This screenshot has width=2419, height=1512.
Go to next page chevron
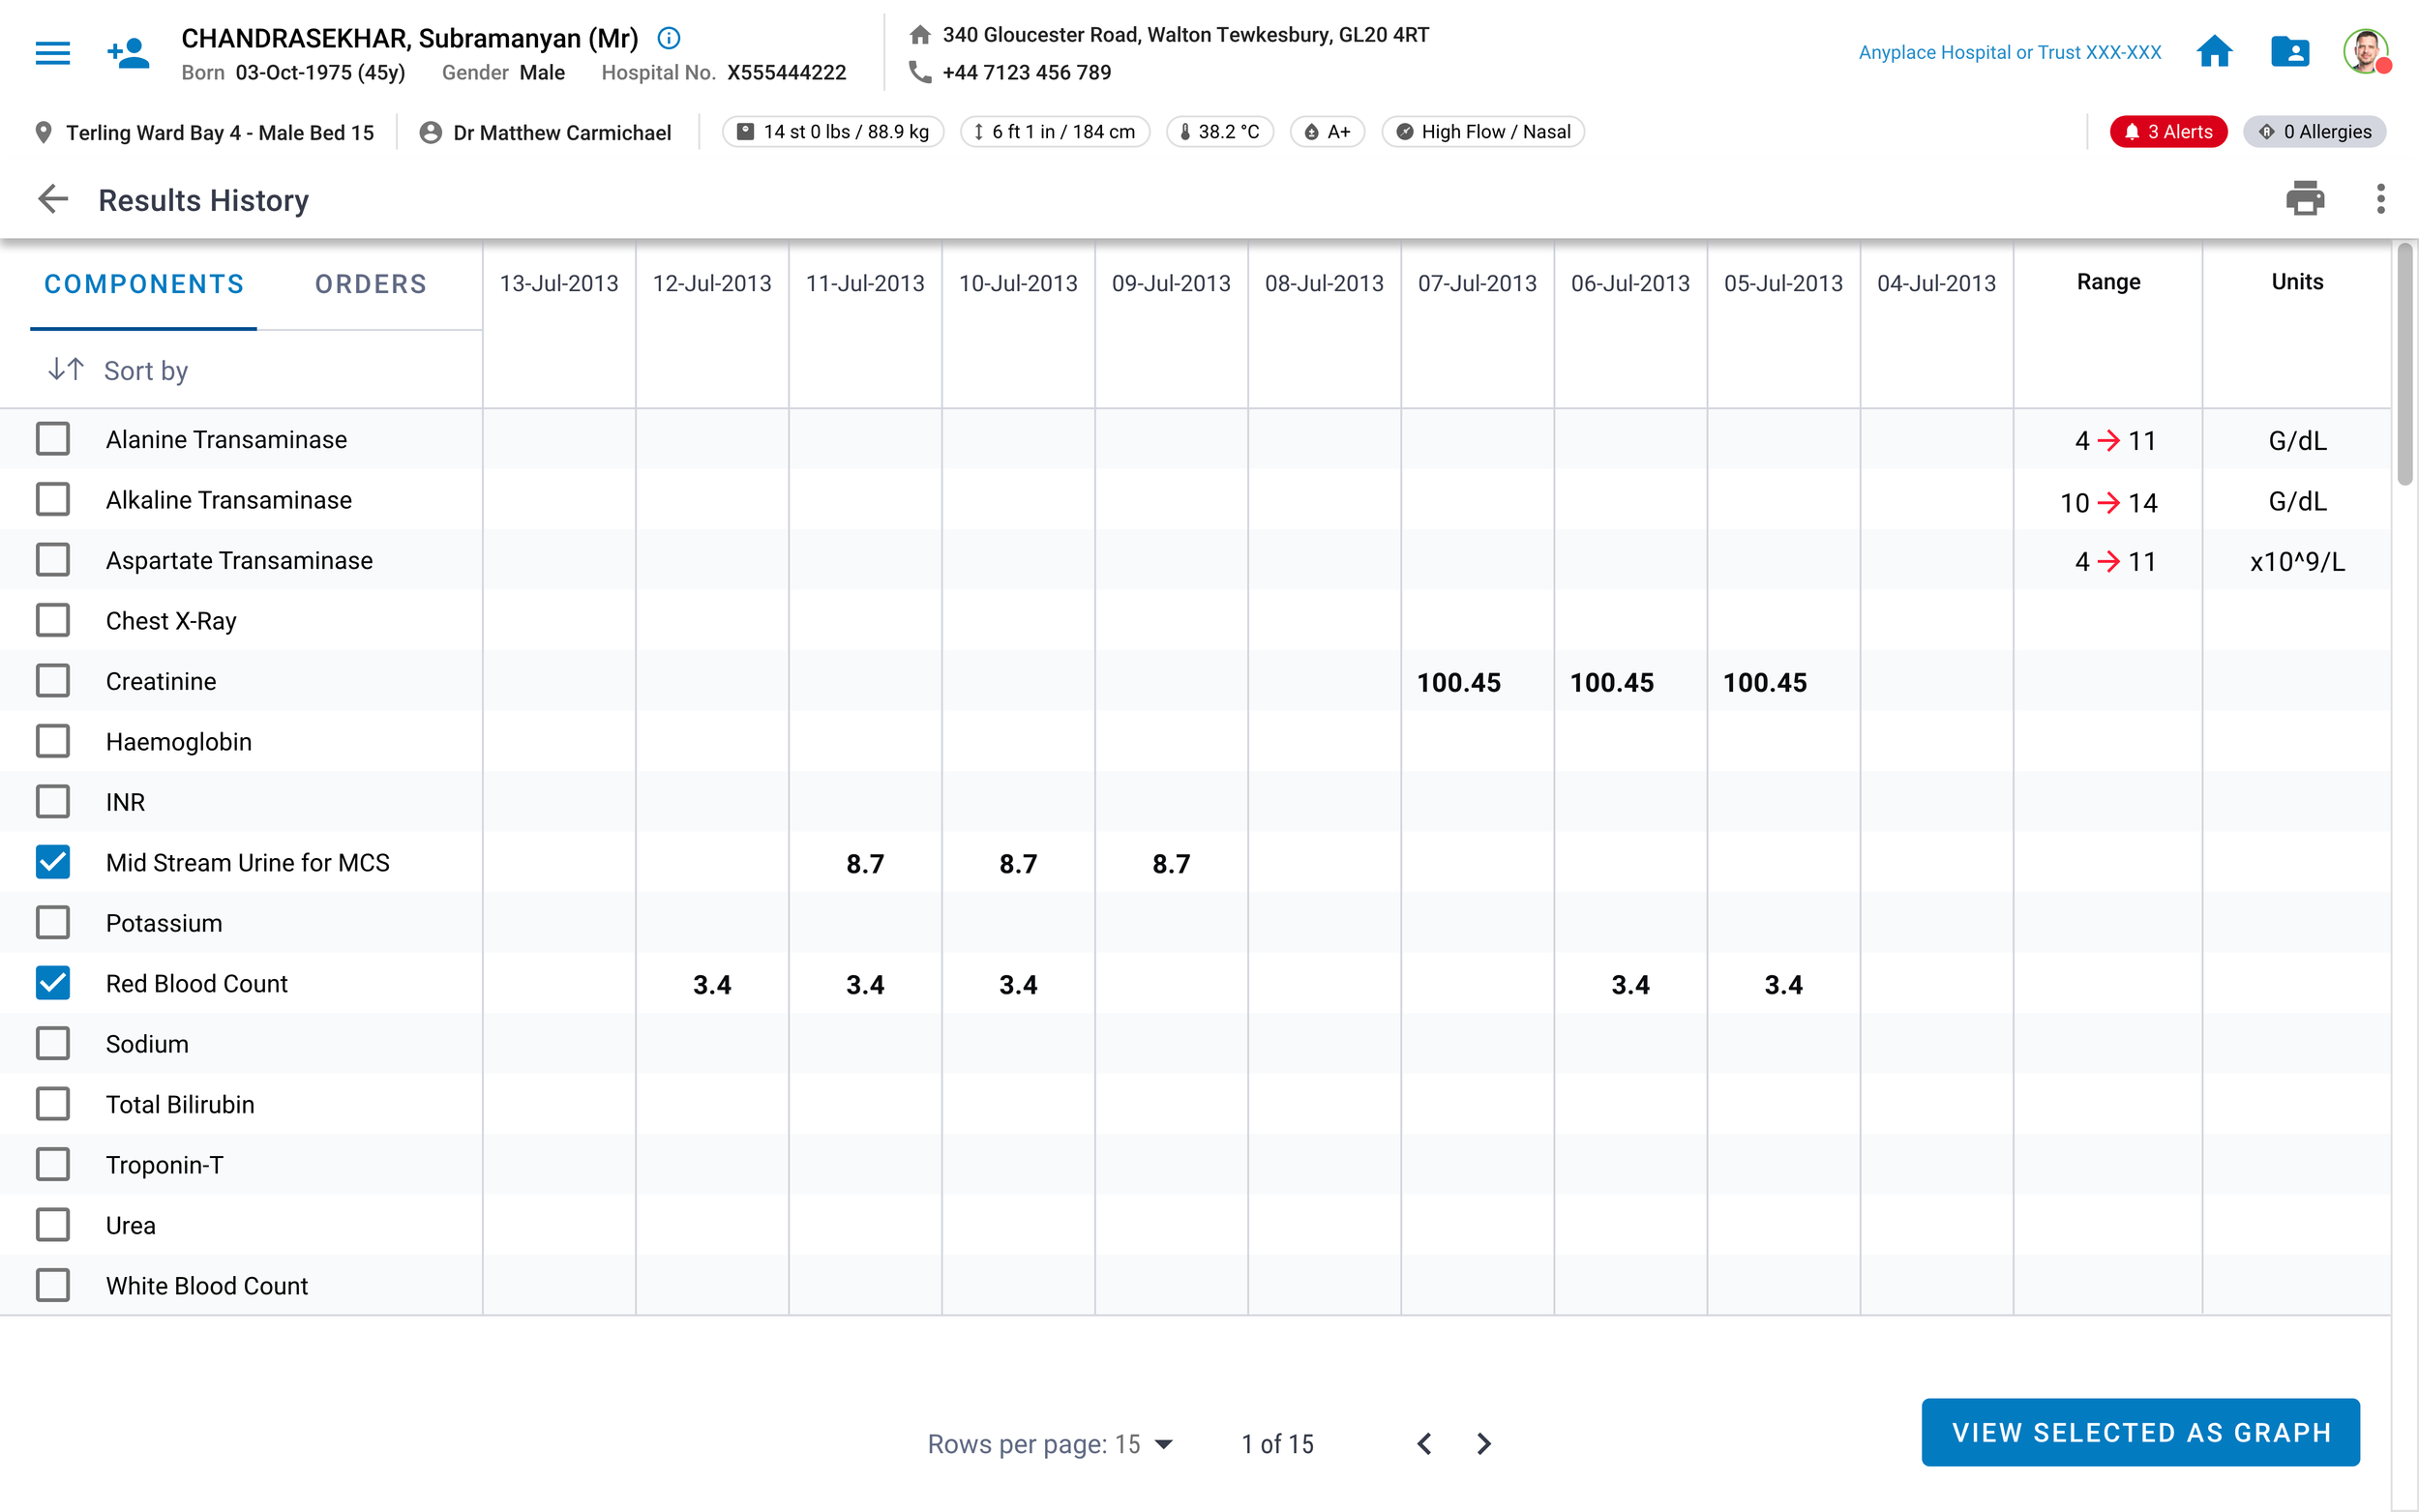pyautogui.click(x=1484, y=1444)
